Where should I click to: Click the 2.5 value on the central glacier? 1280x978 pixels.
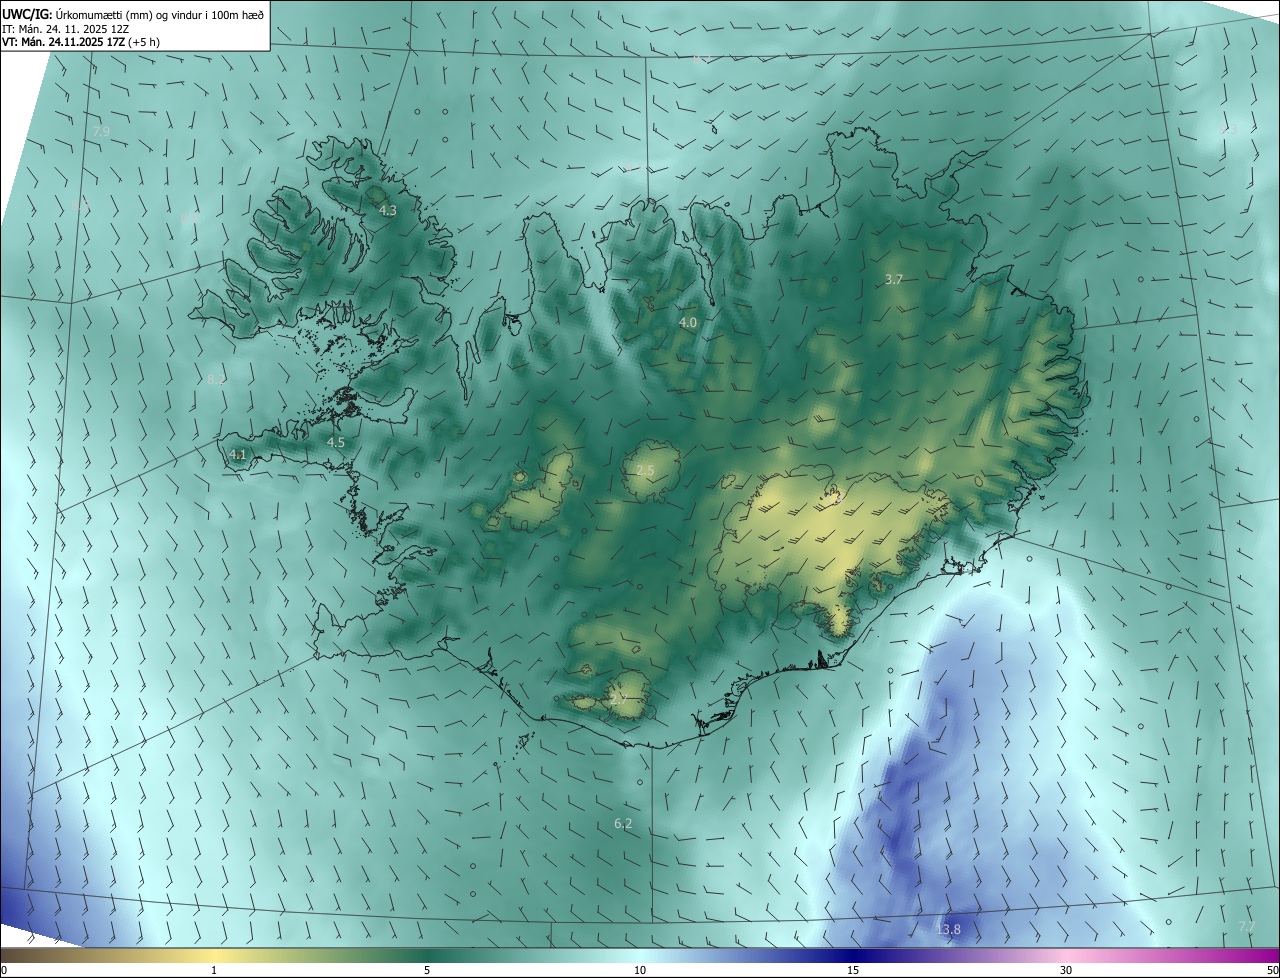(x=645, y=471)
